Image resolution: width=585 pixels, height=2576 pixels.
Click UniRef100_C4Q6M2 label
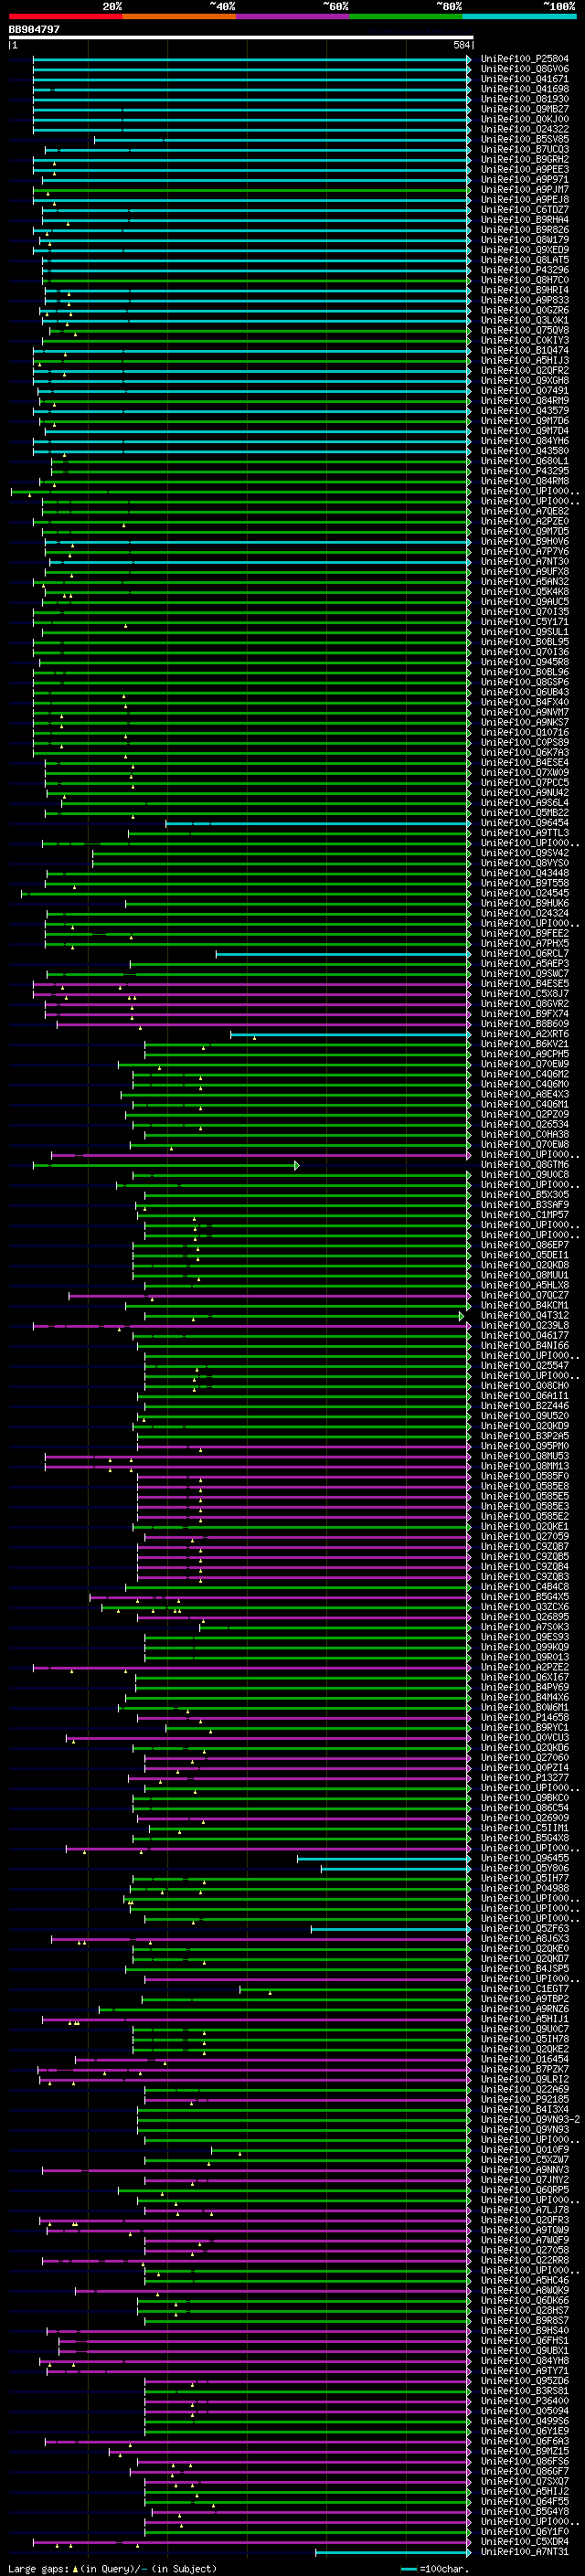point(524,1074)
